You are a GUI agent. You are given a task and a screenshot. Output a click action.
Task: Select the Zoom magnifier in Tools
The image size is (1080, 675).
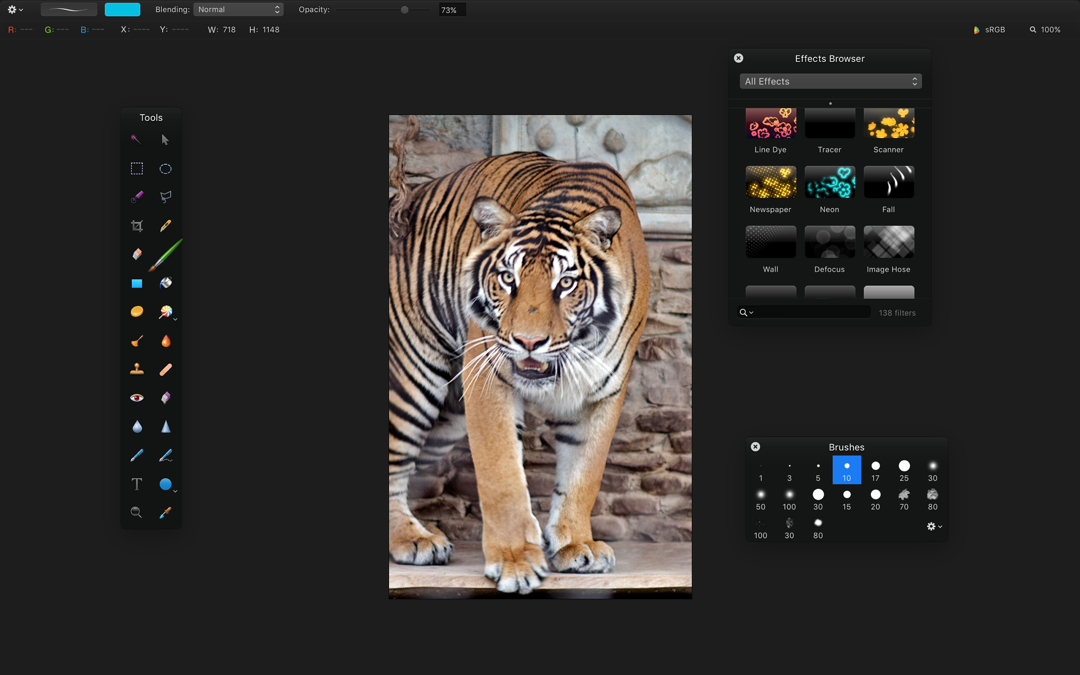[x=136, y=512]
